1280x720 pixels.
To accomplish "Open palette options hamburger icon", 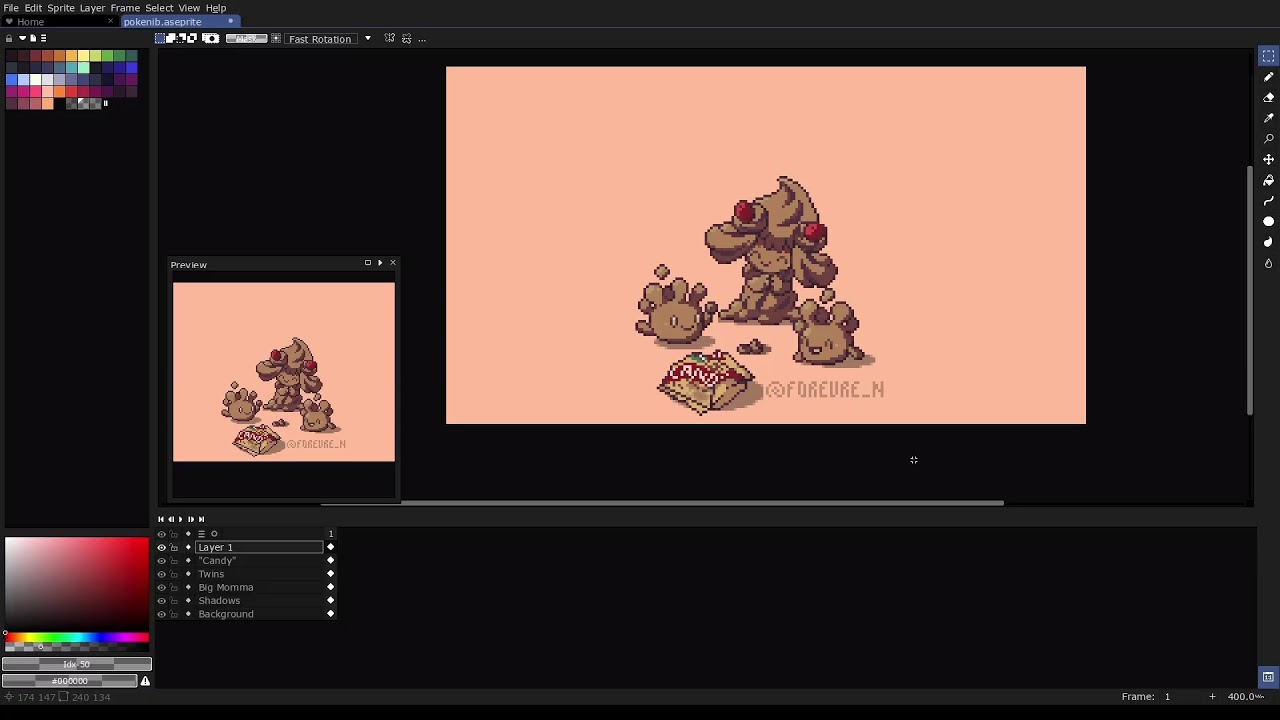I will [43, 38].
